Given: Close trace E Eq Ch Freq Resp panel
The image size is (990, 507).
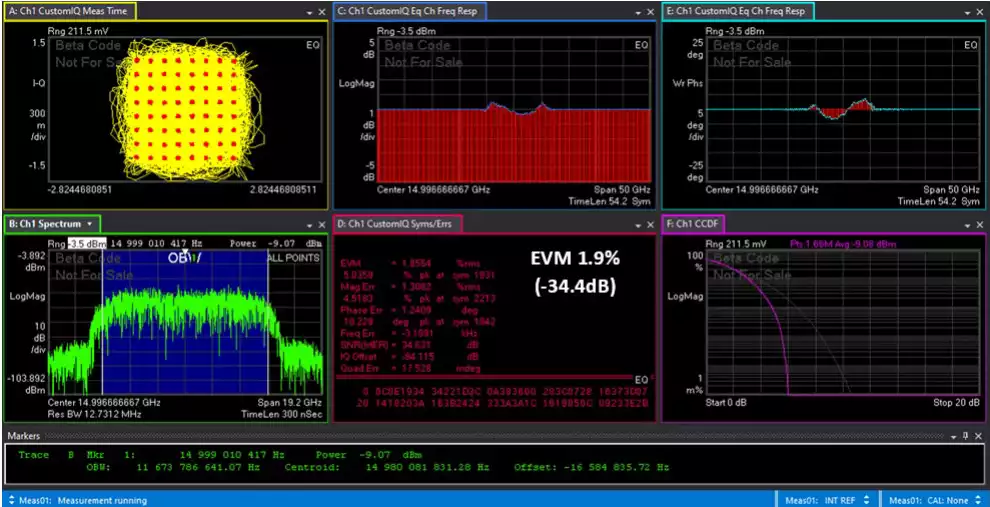Looking at the screenshot, I should [x=979, y=13].
